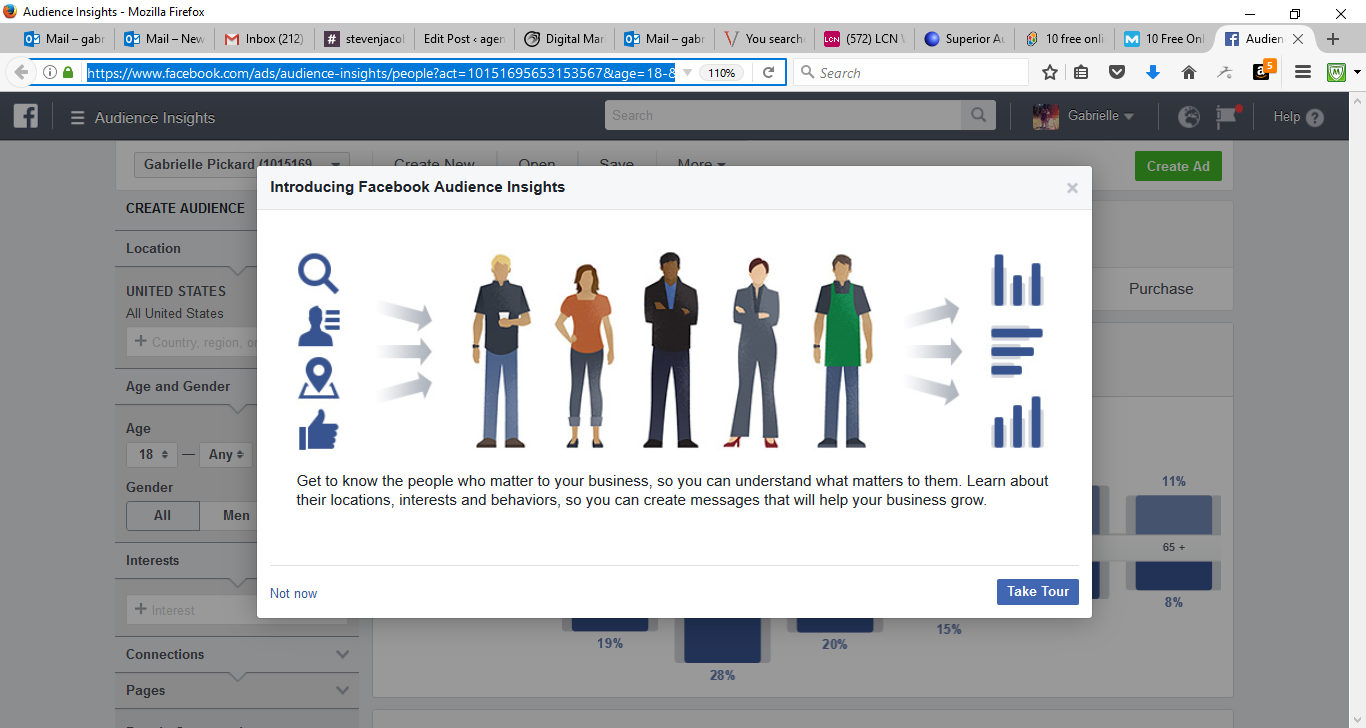
Task: Open the Firefox hamburger menu
Action: click(1303, 73)
